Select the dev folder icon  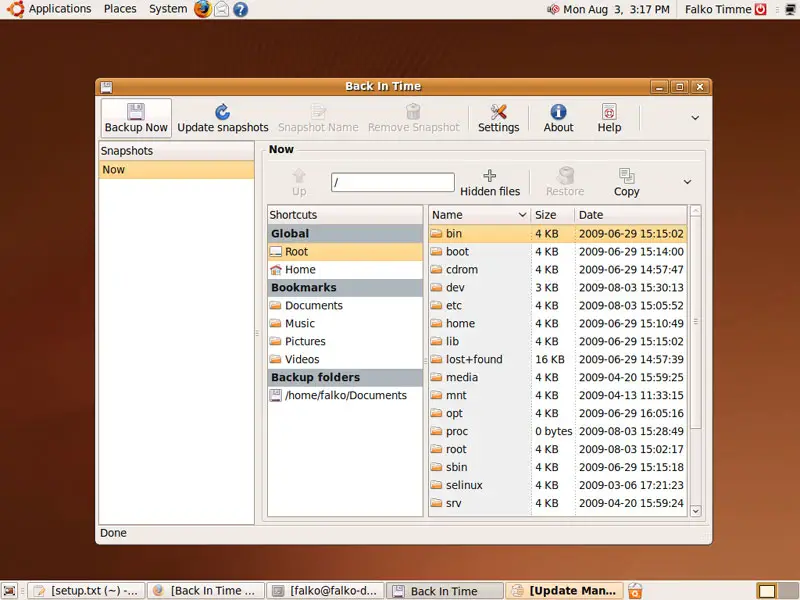[x=436, y=288]
